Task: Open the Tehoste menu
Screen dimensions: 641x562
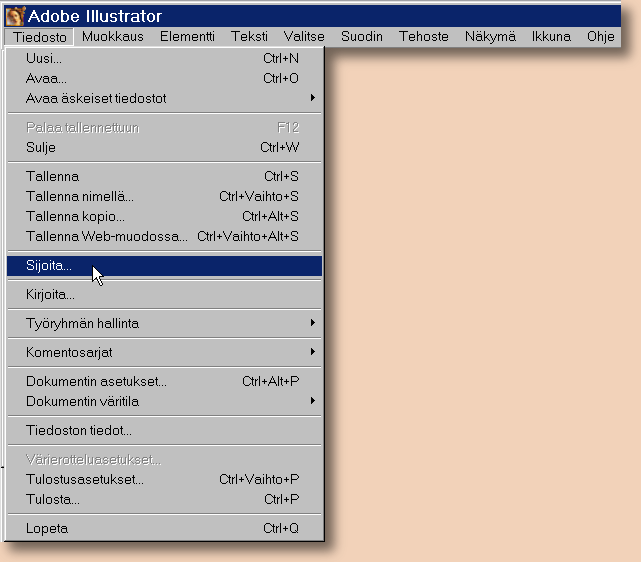Action: 424,37
